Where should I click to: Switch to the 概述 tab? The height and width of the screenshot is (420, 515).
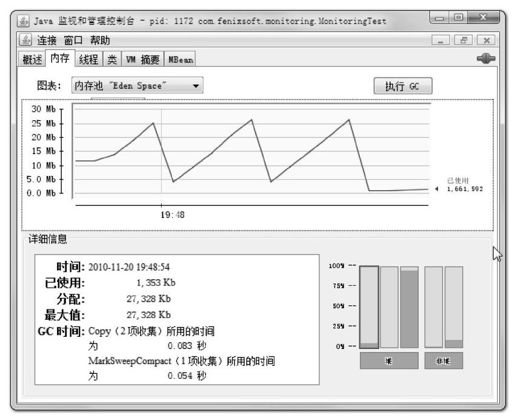pos(32,60)
